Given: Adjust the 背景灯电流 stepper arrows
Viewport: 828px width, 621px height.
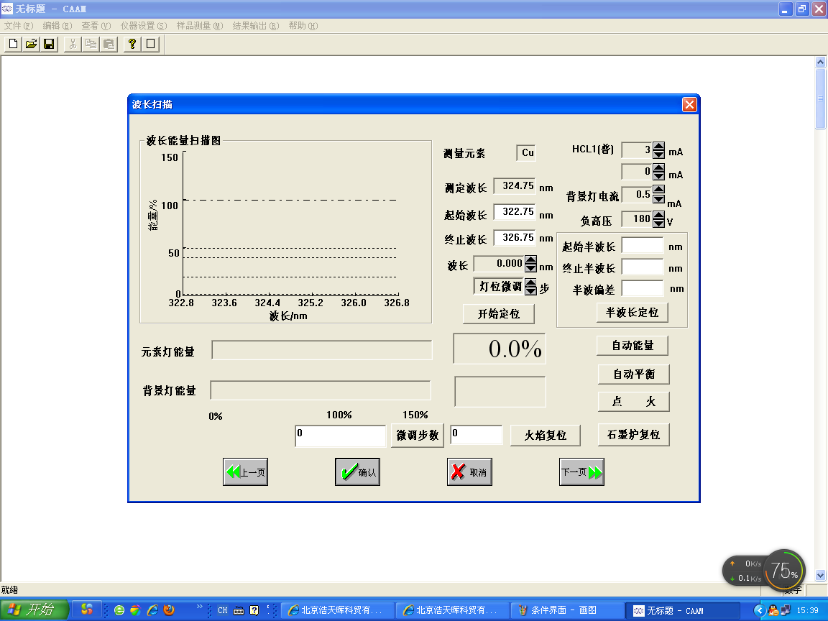Looking at the screenshot, I should [658, 195].
